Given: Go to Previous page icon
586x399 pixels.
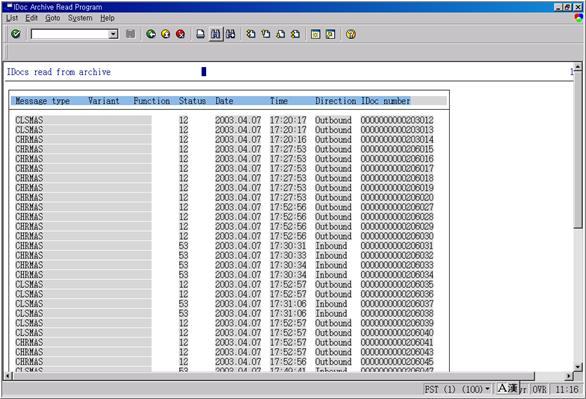Looking at the screenshot, I should [266, 34].
